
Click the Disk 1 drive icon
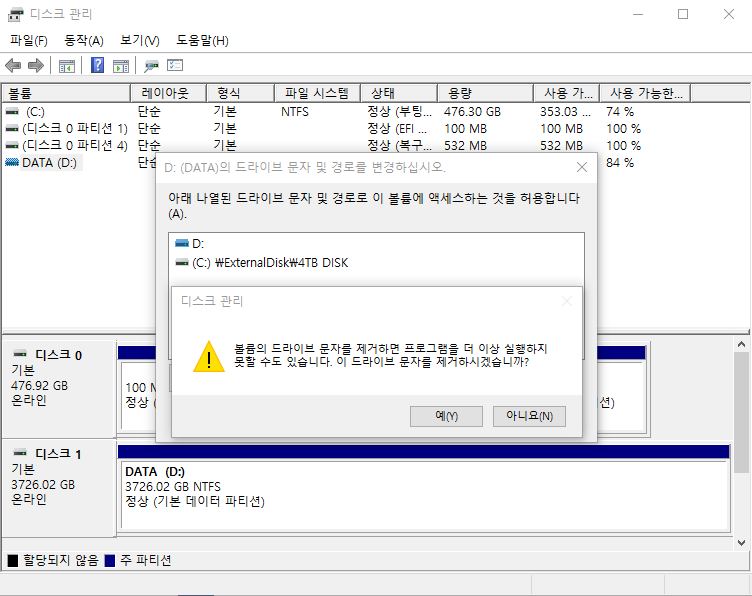click(20, 453)
